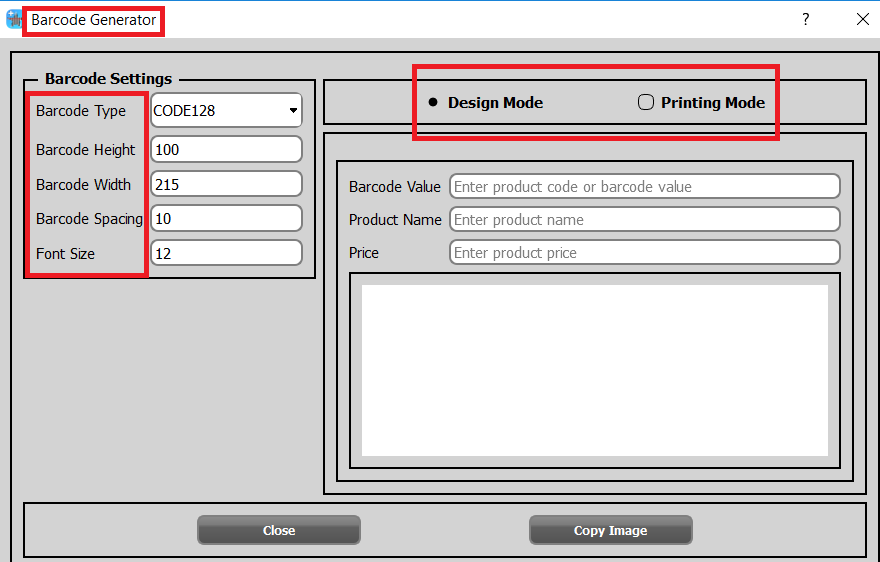Click the Barcode Width field showing 215

coord(226,185)
